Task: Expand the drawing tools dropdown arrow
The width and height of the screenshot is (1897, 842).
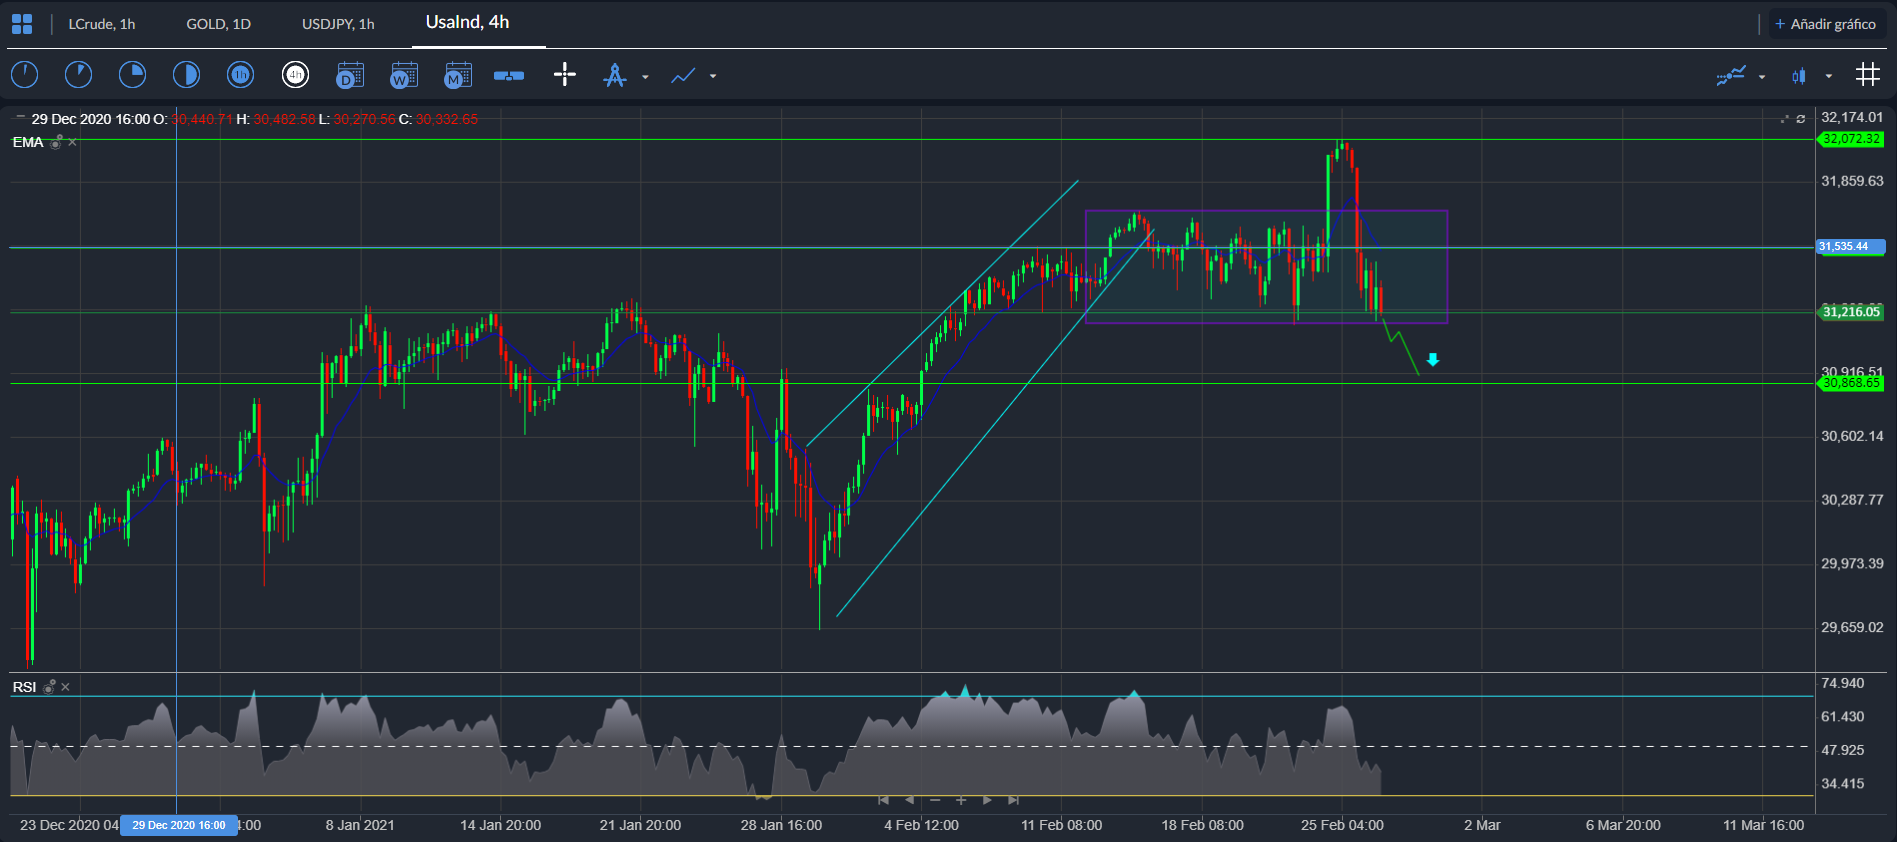Action: point(645,76)
